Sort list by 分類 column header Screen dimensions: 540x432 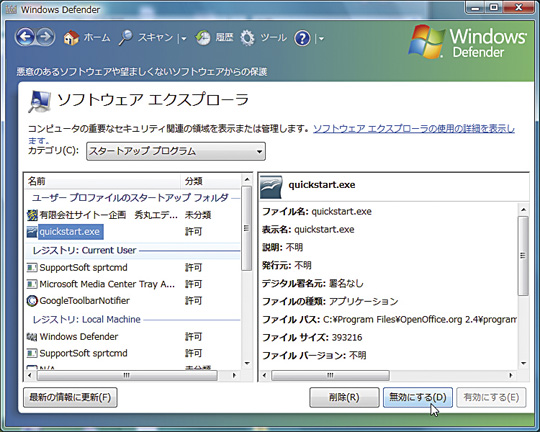coord(211,181)
